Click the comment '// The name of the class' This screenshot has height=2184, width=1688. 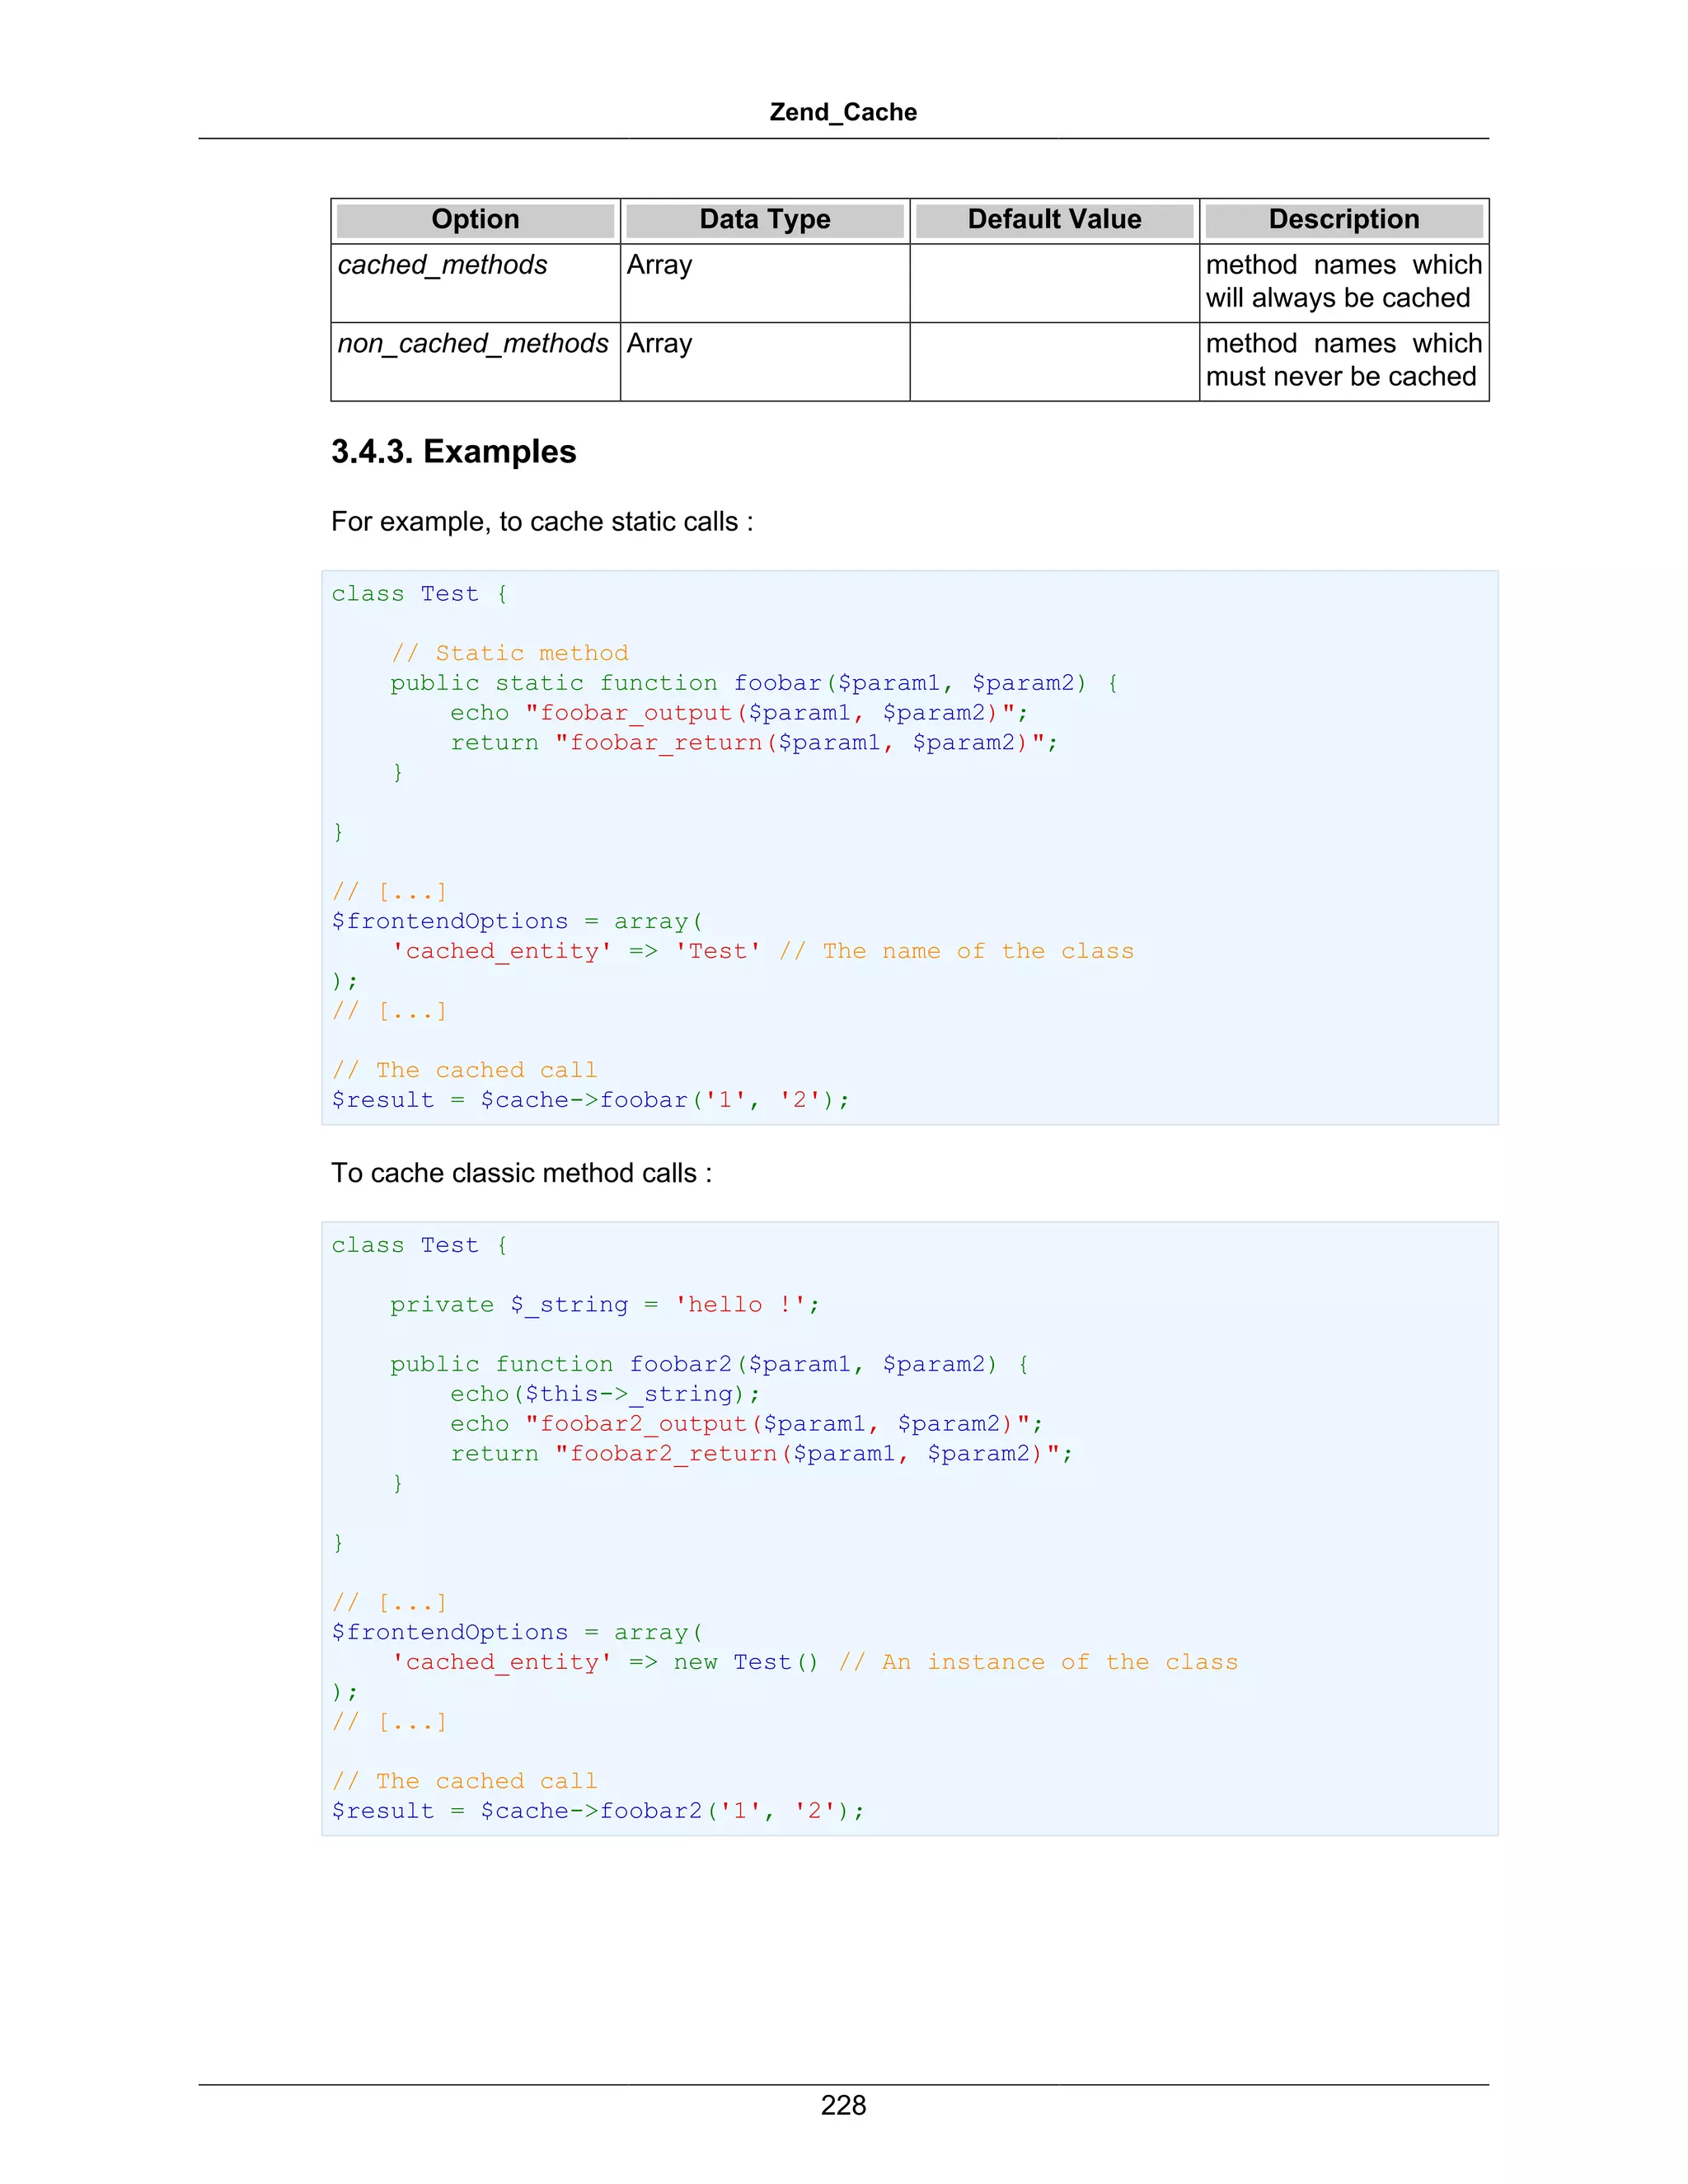pyautogui.click(x=957, y=951)
